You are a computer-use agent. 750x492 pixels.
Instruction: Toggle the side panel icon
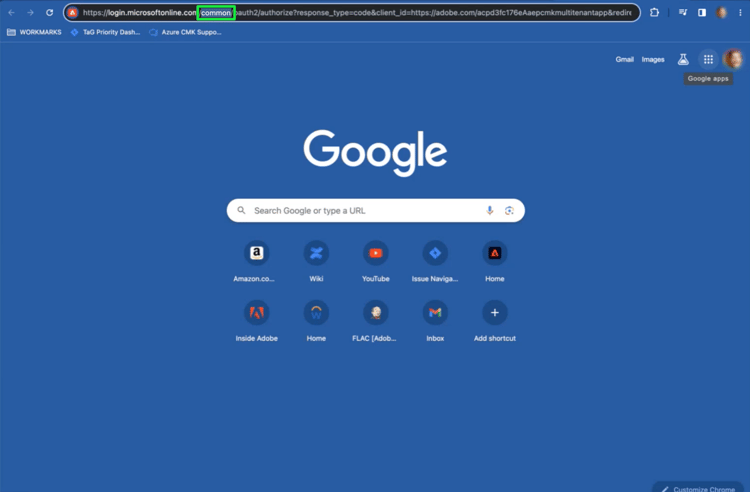click(x=702, y=13)
